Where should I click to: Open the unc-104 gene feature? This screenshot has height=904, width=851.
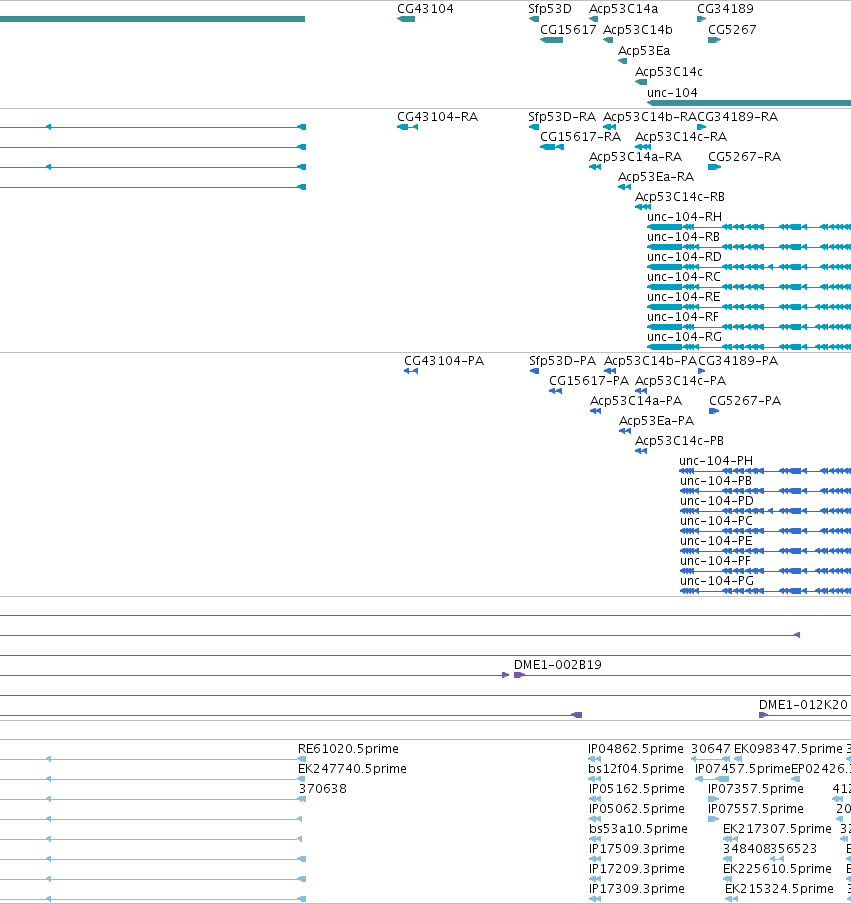[749, 103]
